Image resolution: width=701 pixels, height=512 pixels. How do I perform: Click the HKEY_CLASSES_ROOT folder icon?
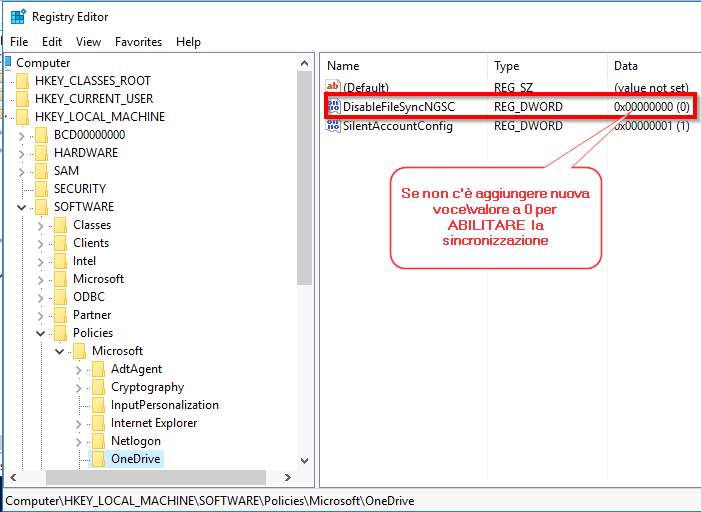[x=22, y=81]
